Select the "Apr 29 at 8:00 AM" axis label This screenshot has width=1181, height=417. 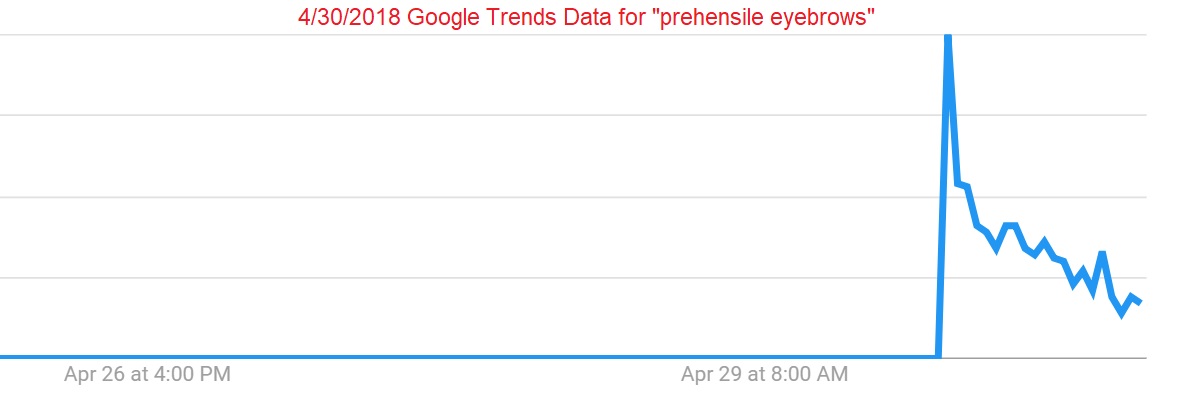pyautogui.click(x=764, y=374)
